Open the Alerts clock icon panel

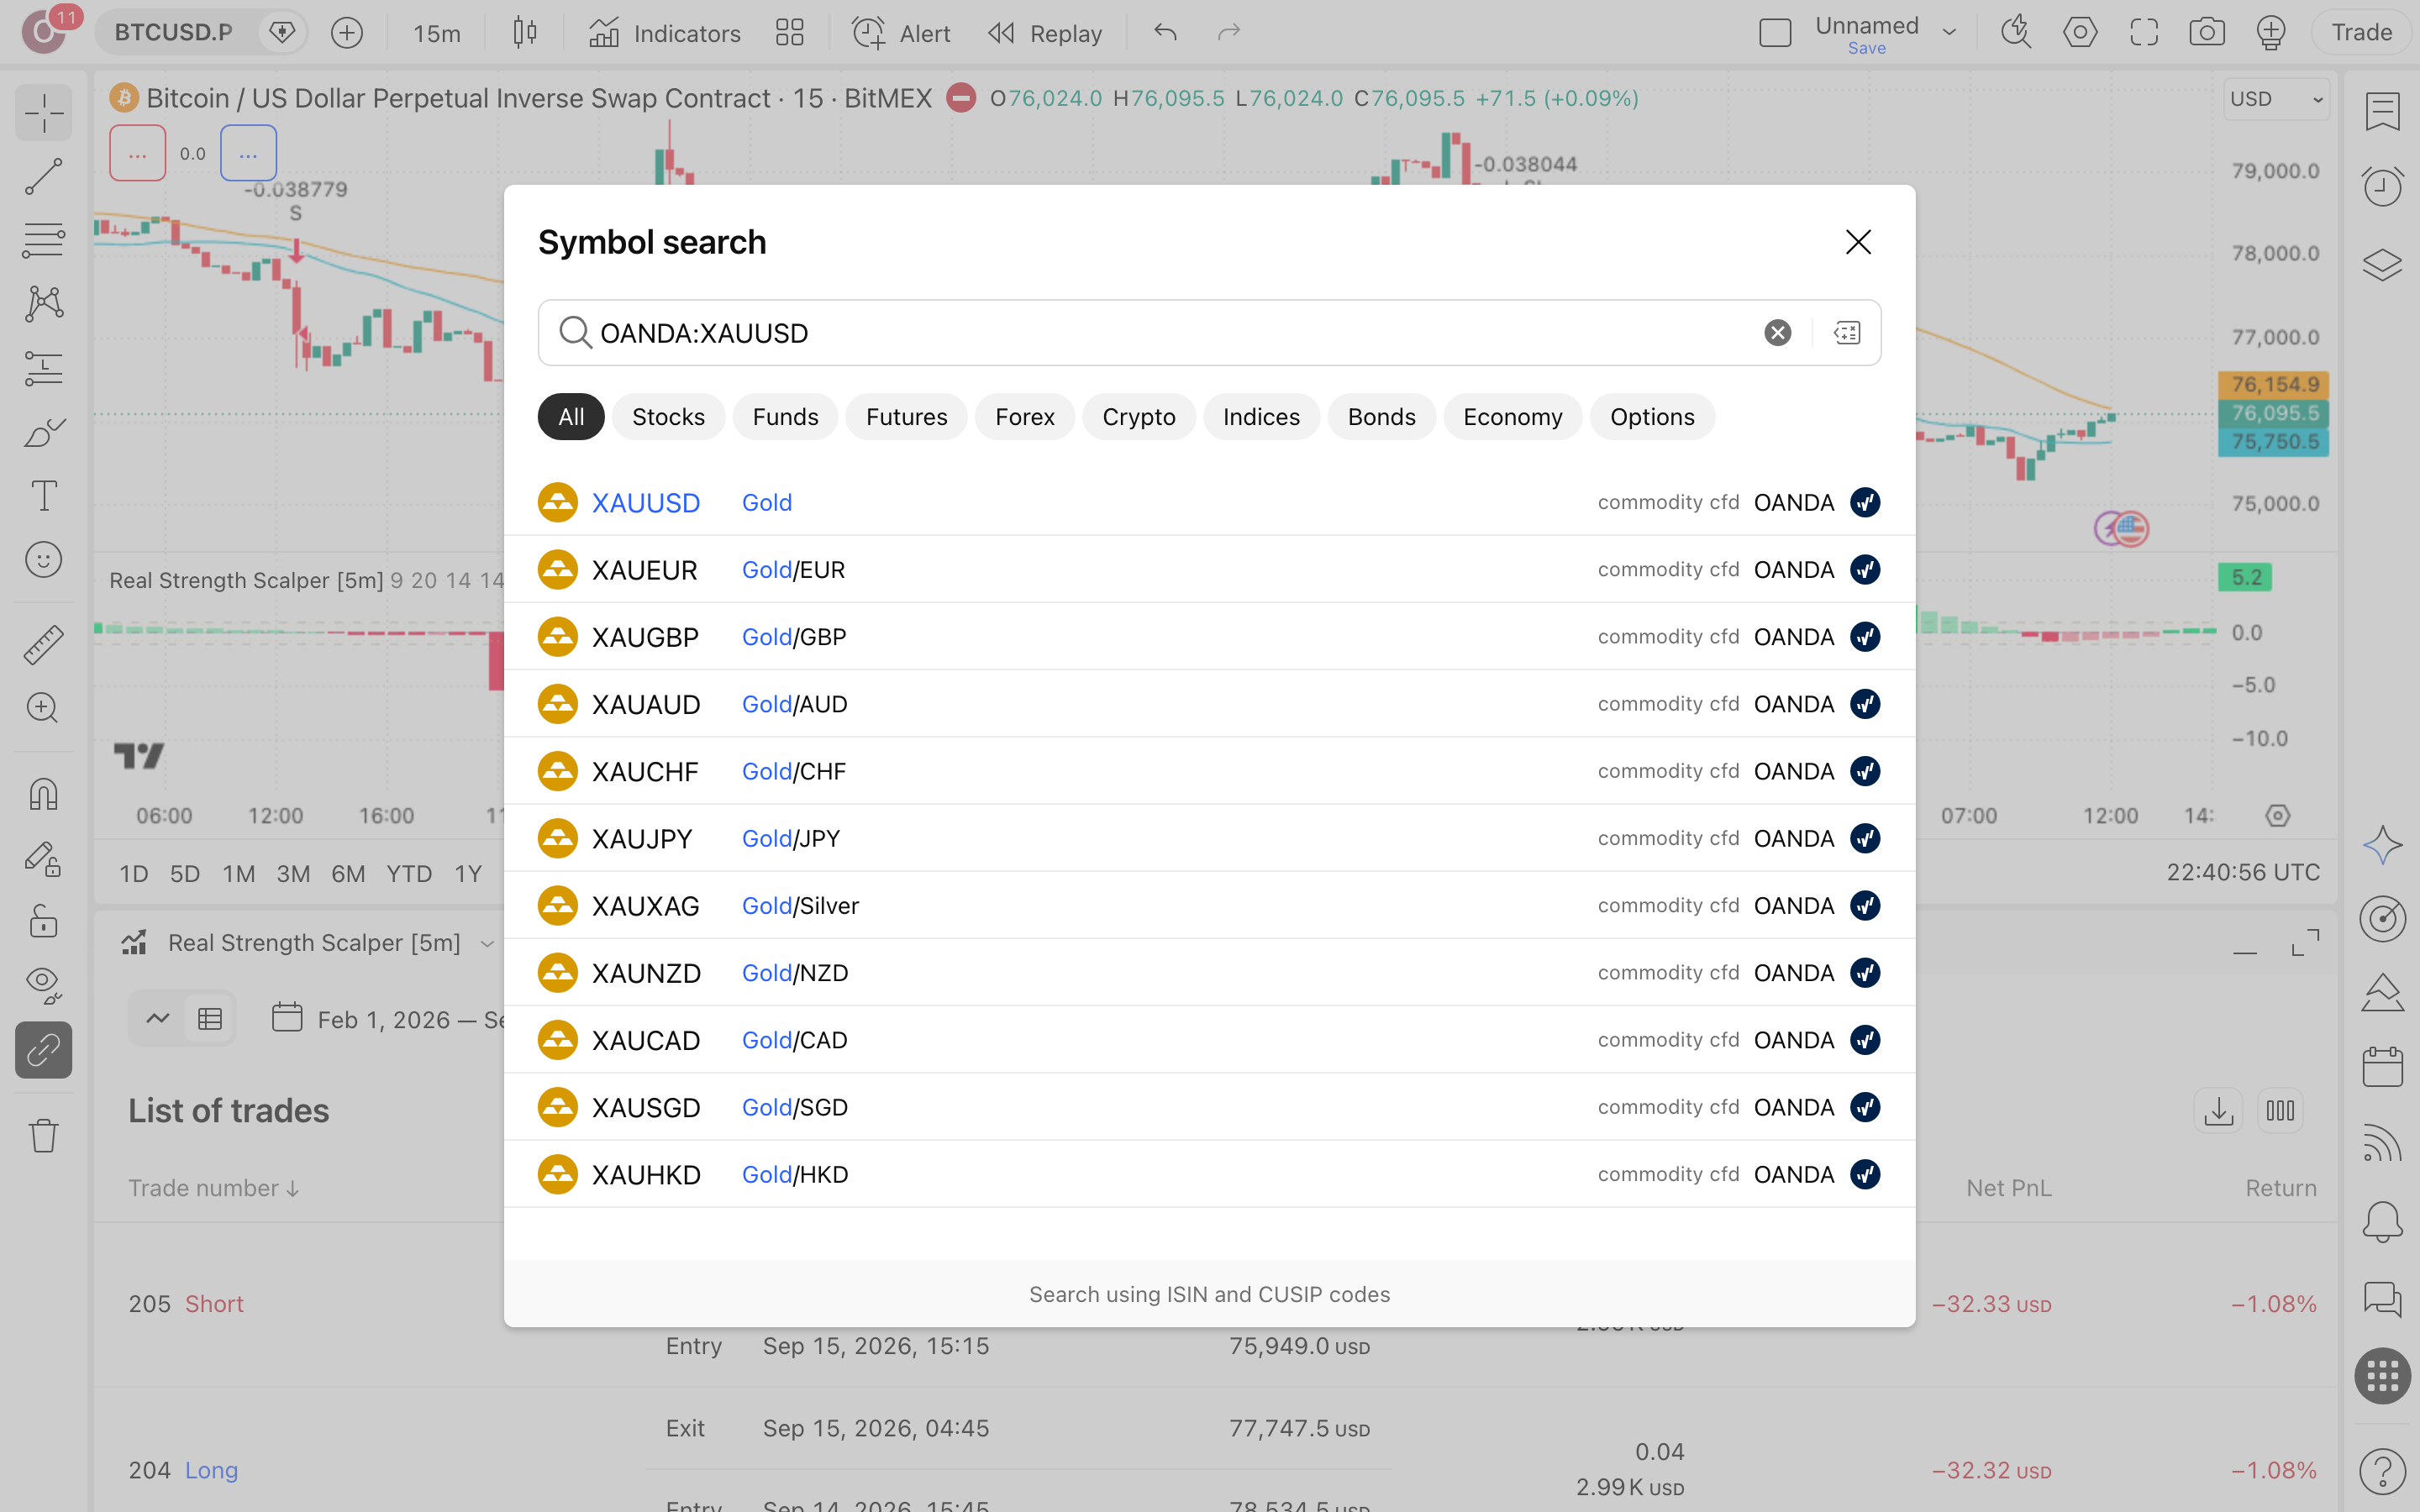[x=2382, y=187]
